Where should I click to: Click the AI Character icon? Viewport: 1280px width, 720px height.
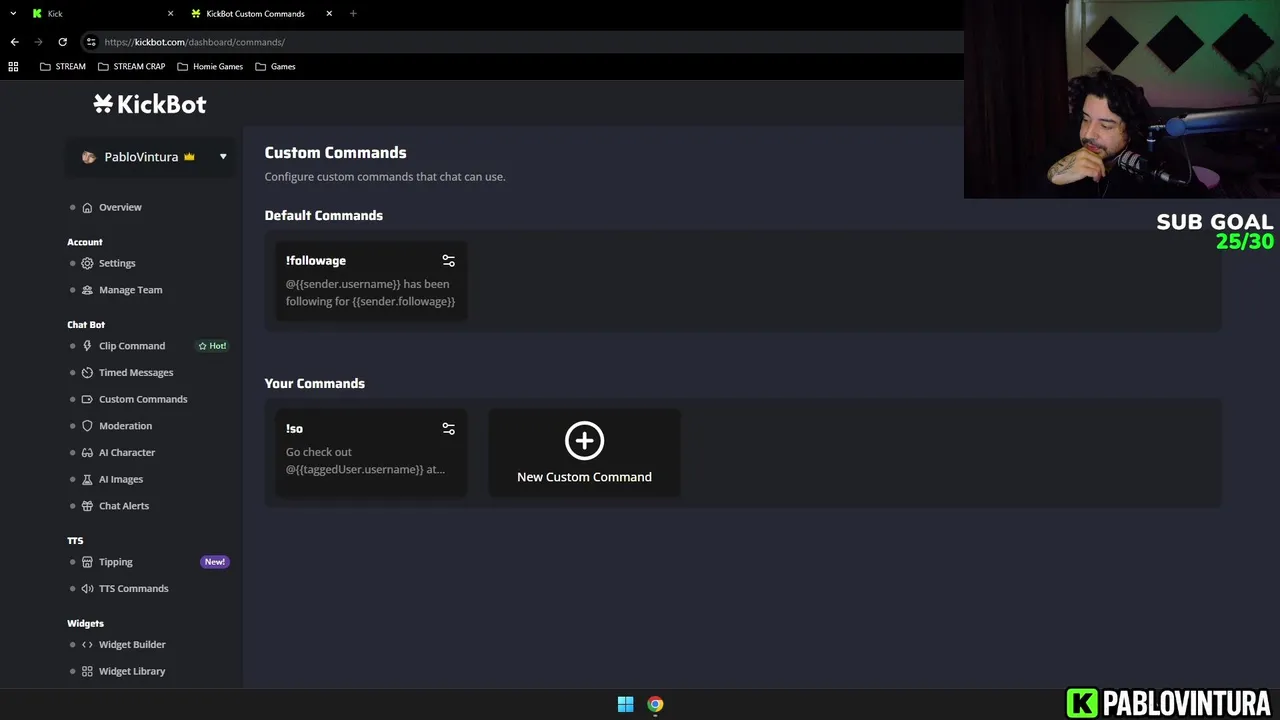coord(87,452)
